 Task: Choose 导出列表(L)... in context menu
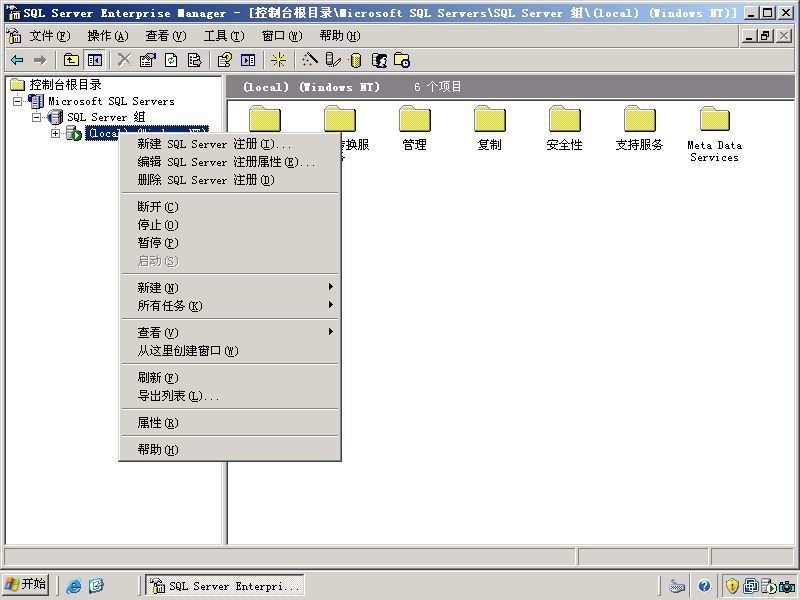pyautogui.click(x=230, y=395)
